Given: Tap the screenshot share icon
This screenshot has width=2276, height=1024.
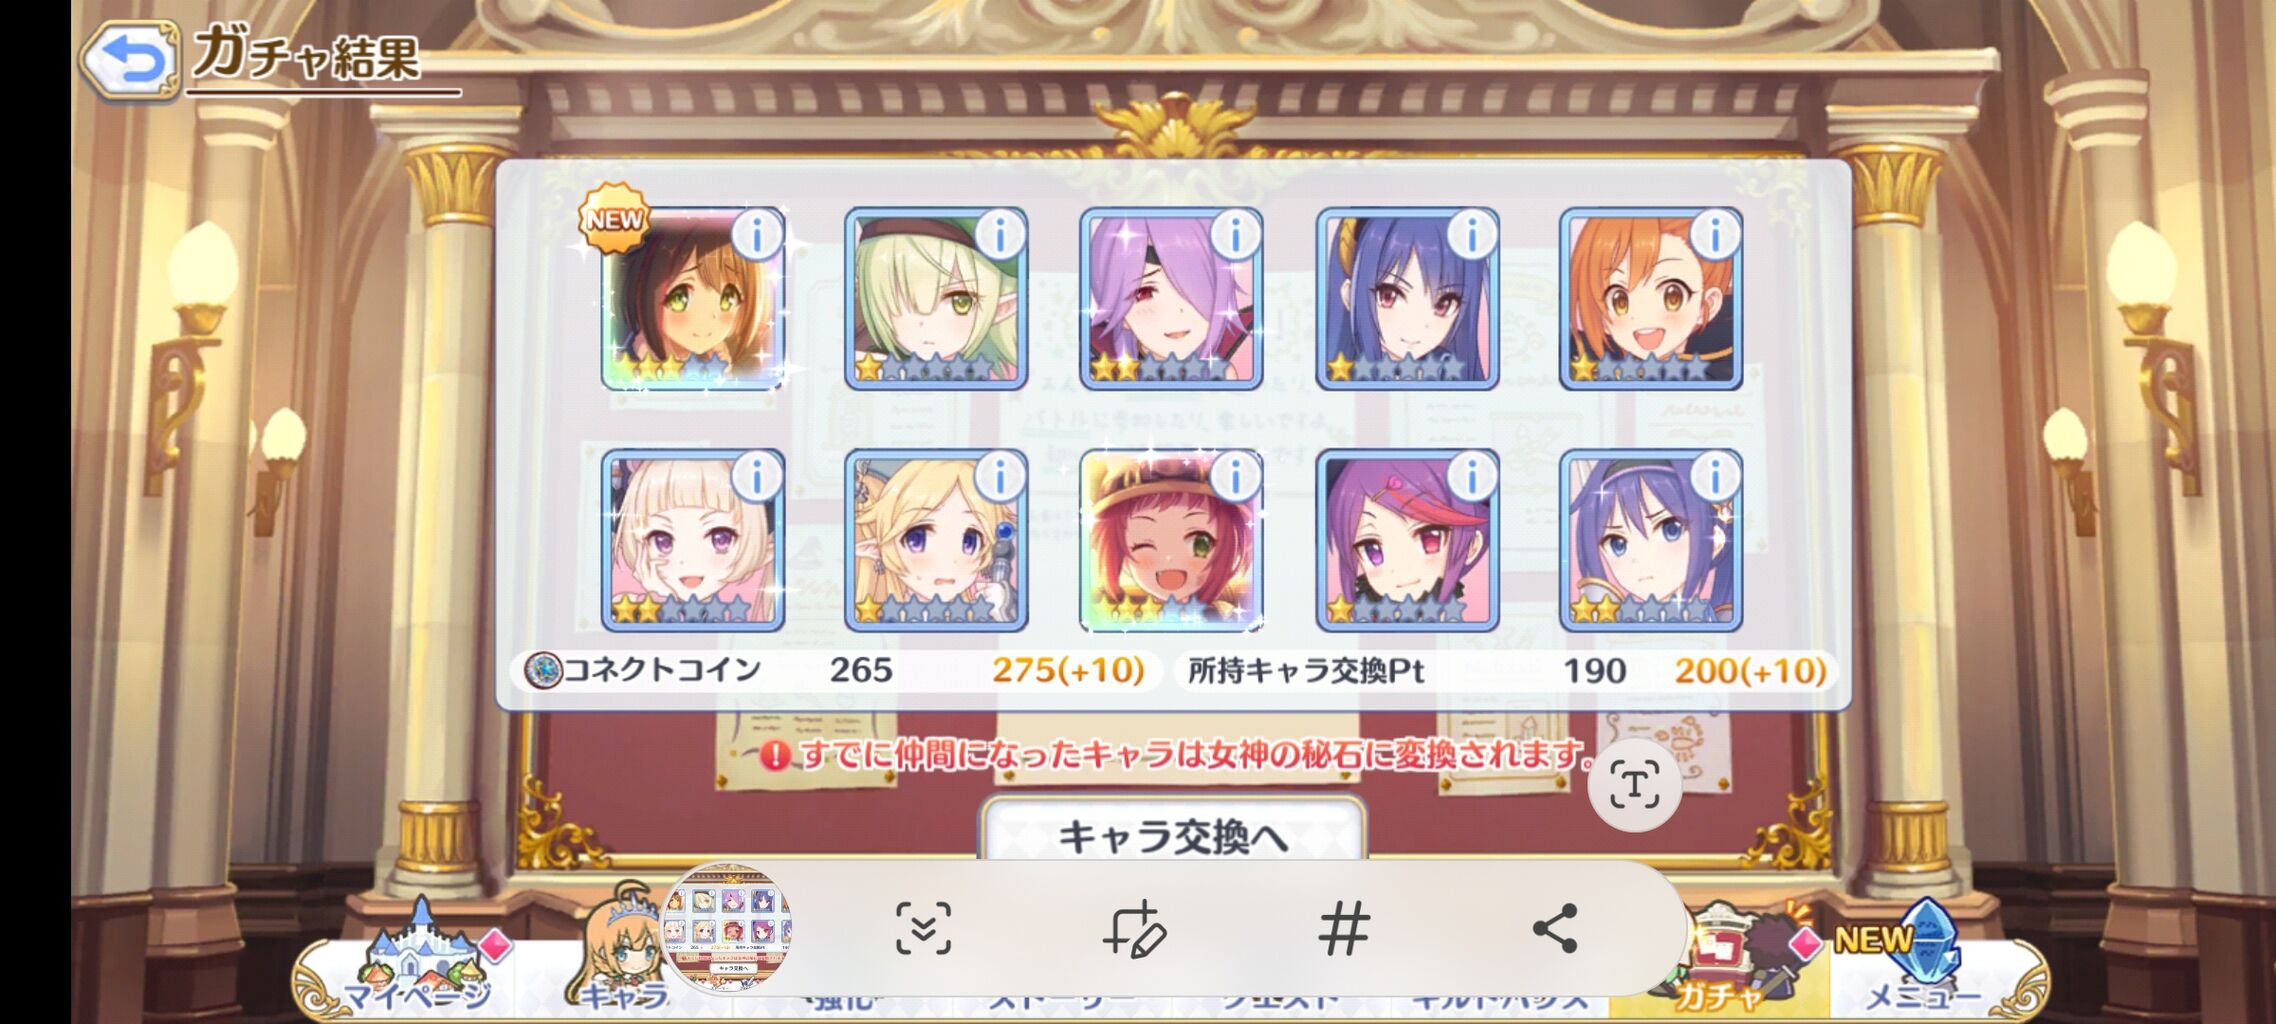Looking at the screenshot, I should tap(1555, 929).
